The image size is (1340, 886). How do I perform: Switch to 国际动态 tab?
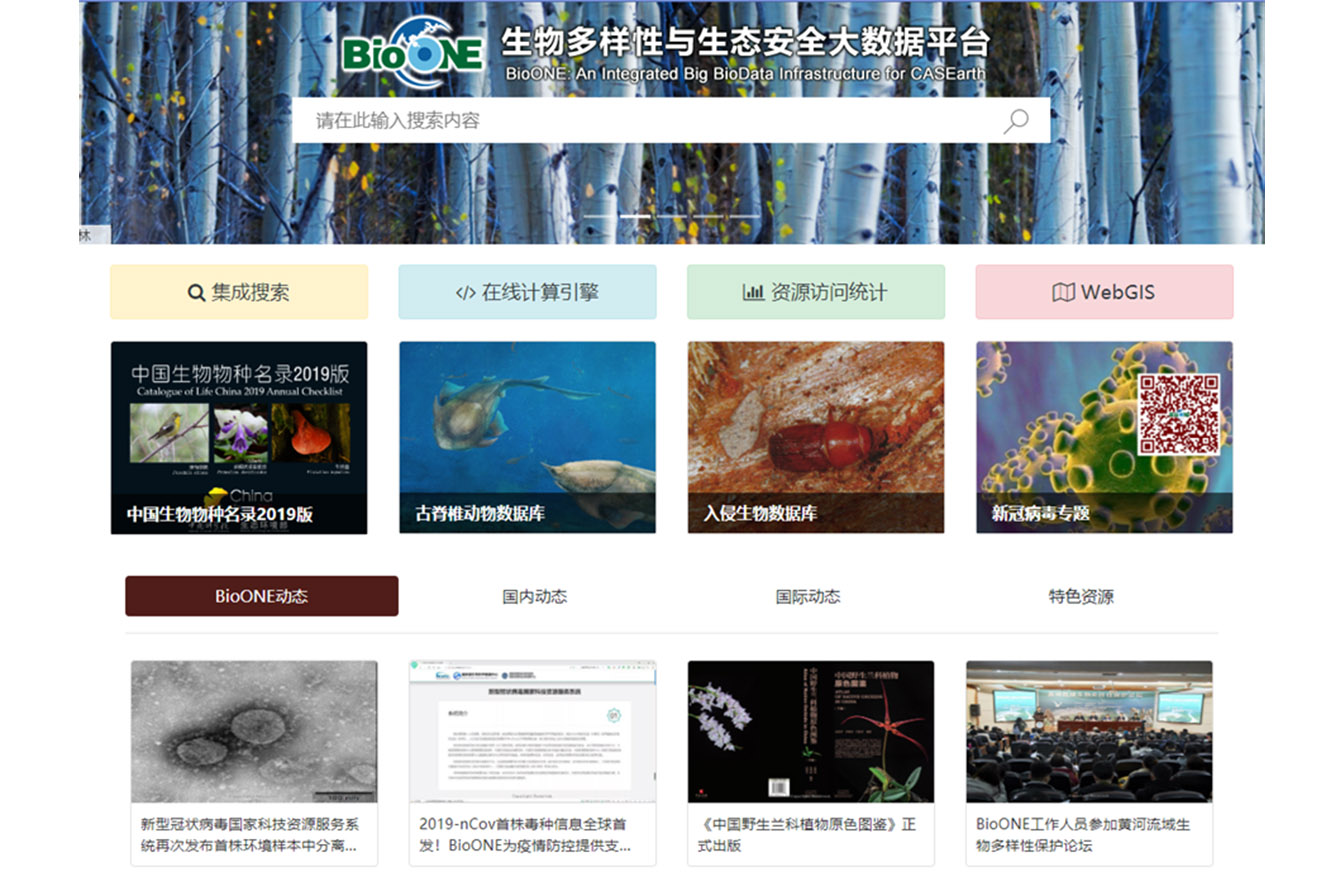pyautogui.click(x=808, y=597)
